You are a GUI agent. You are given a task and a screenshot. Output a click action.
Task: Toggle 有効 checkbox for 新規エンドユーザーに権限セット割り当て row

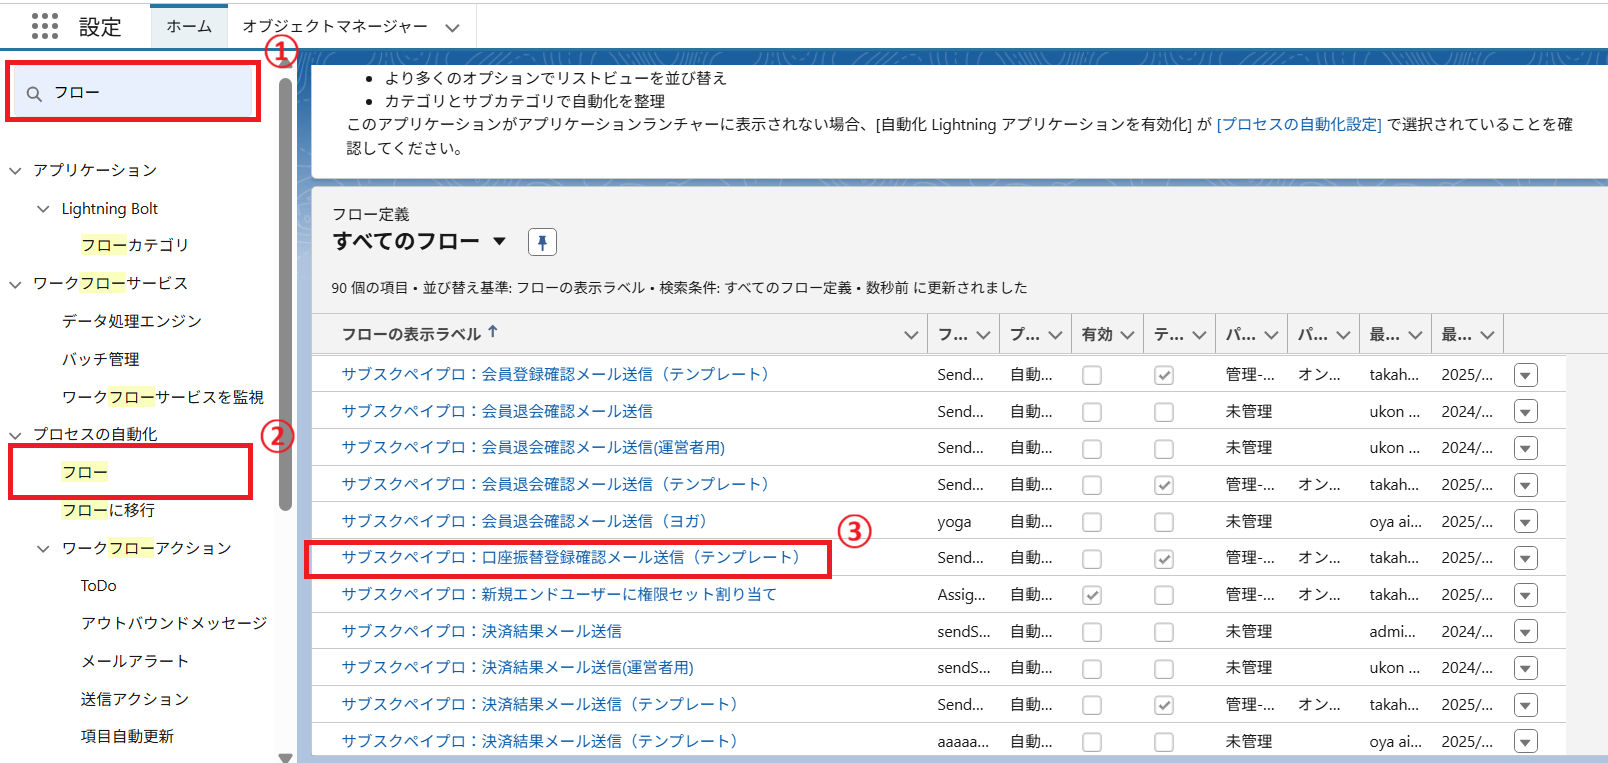1092,595
